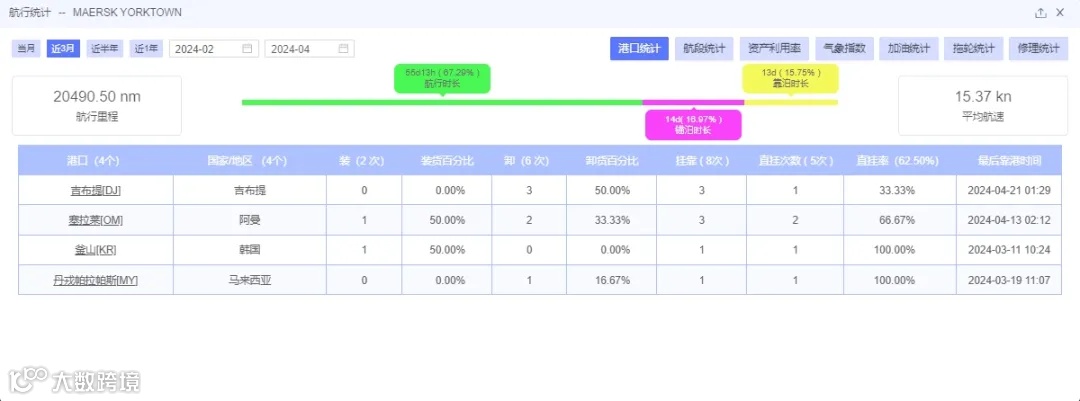Click the 2024-03-11 10:24 timestamp cell
This screenshot has height=401, width=1080.
pos(1009,250)
